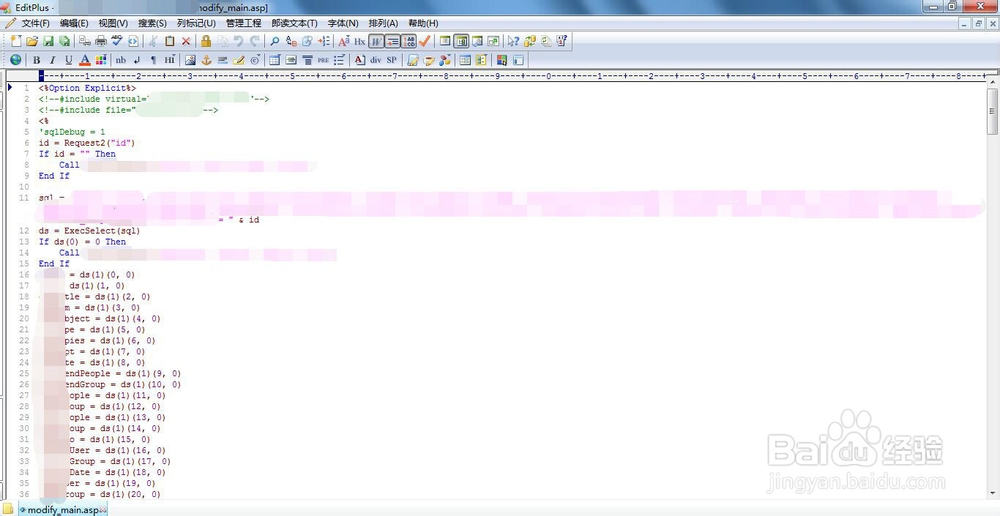The image size is (1000, 516).
Task: Toggle Italic I formatting
Action: 52,60
